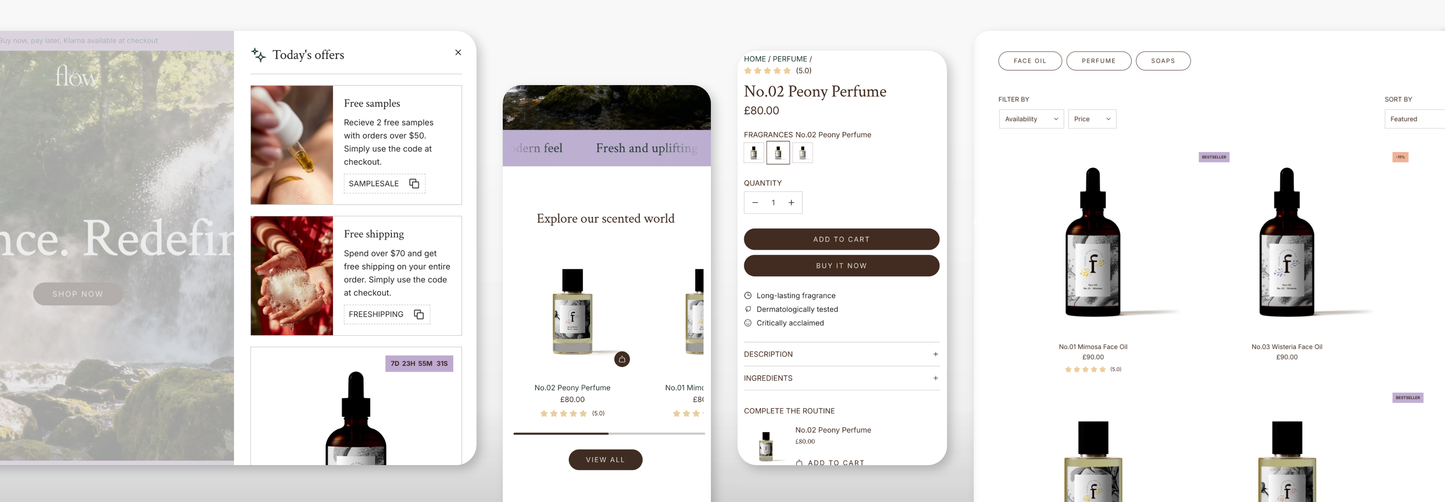The width and height of the screenshot is (1445, 502).
Task: Expand the Ingredients accordion
Action: (x=841, y=378)
